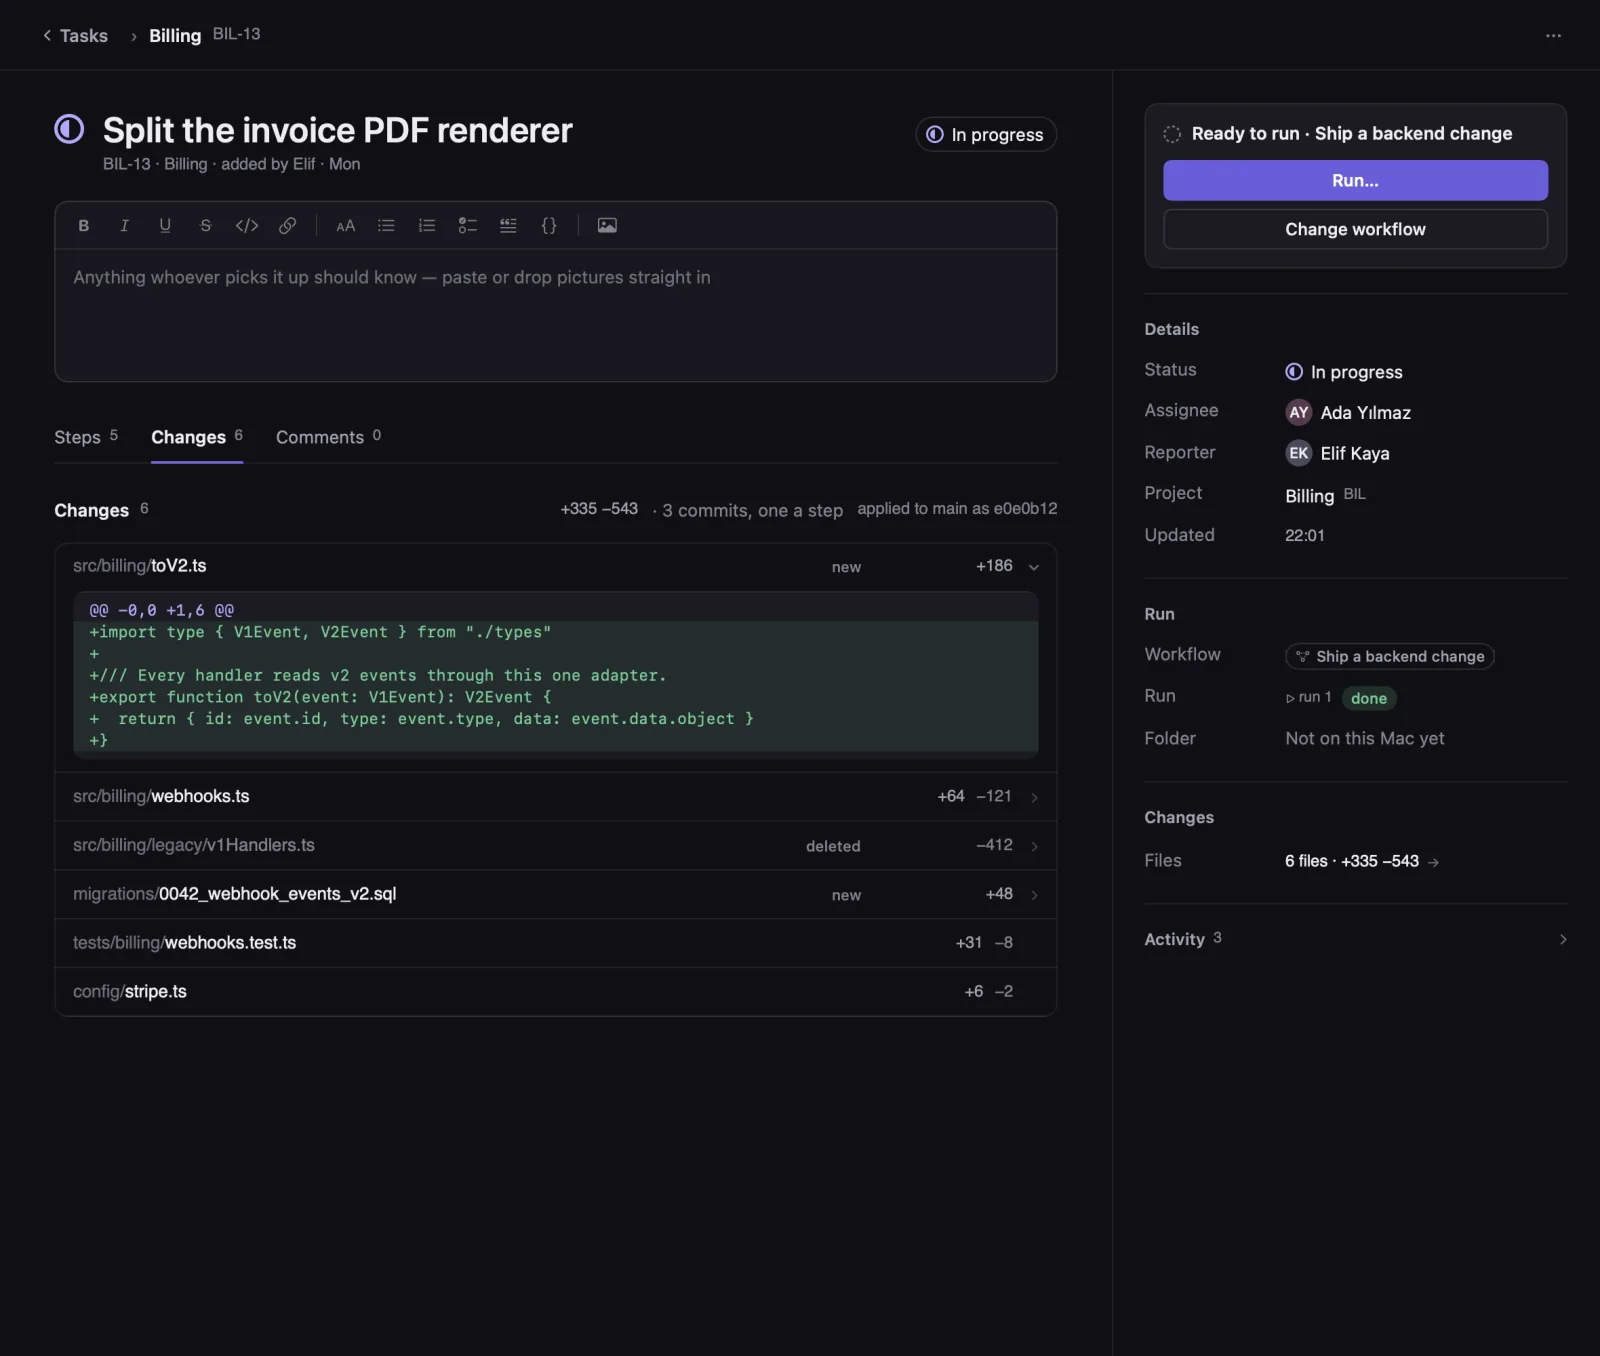This screenshot has width=1600, height=1356.
Task: Click the config/stripe.ts file row
Action: coord(556,992)
